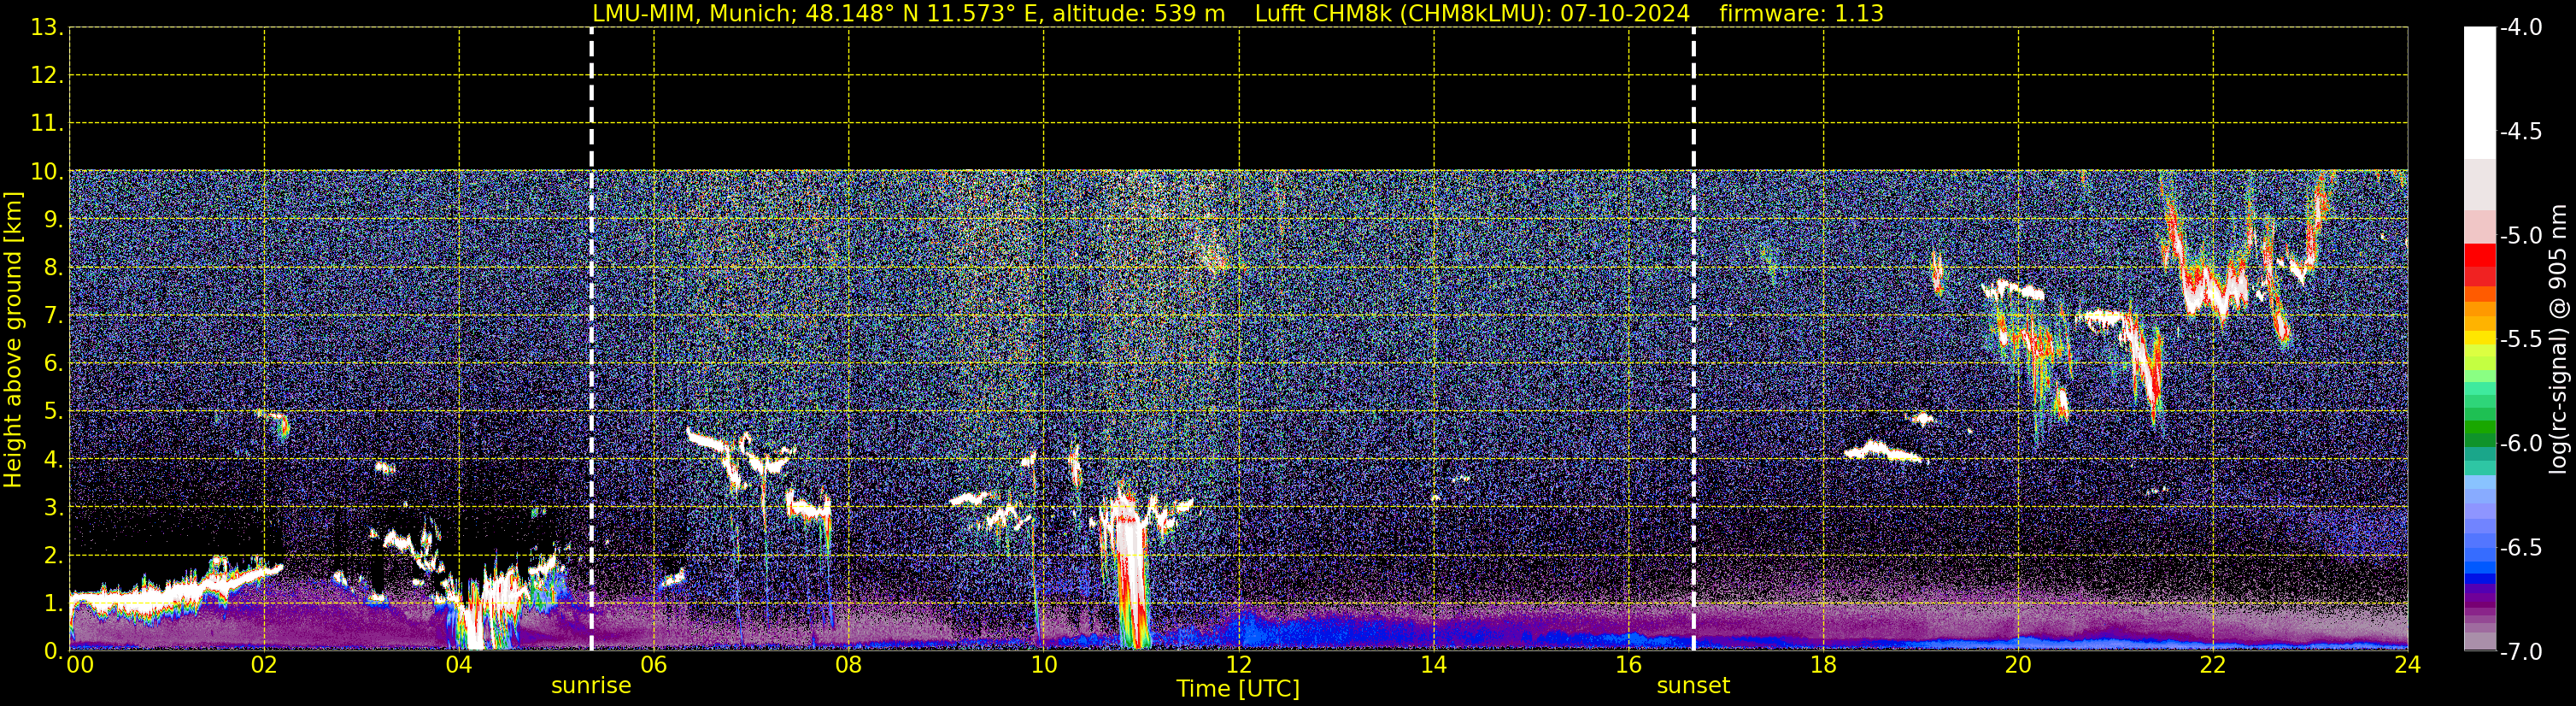Select the station location text in the plot title
This screenshot has width=2576, height=706.
click(x=908, y=13)
